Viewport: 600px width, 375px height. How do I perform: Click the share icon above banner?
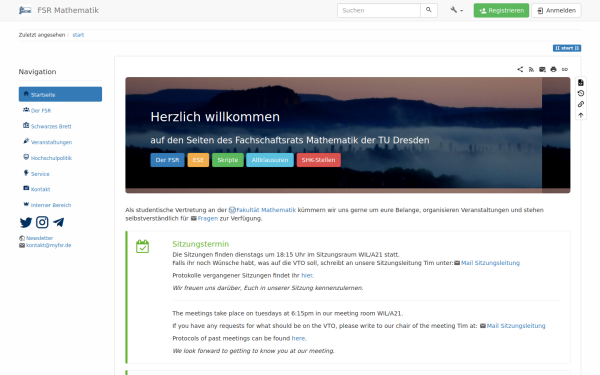[x=520, y=69]
